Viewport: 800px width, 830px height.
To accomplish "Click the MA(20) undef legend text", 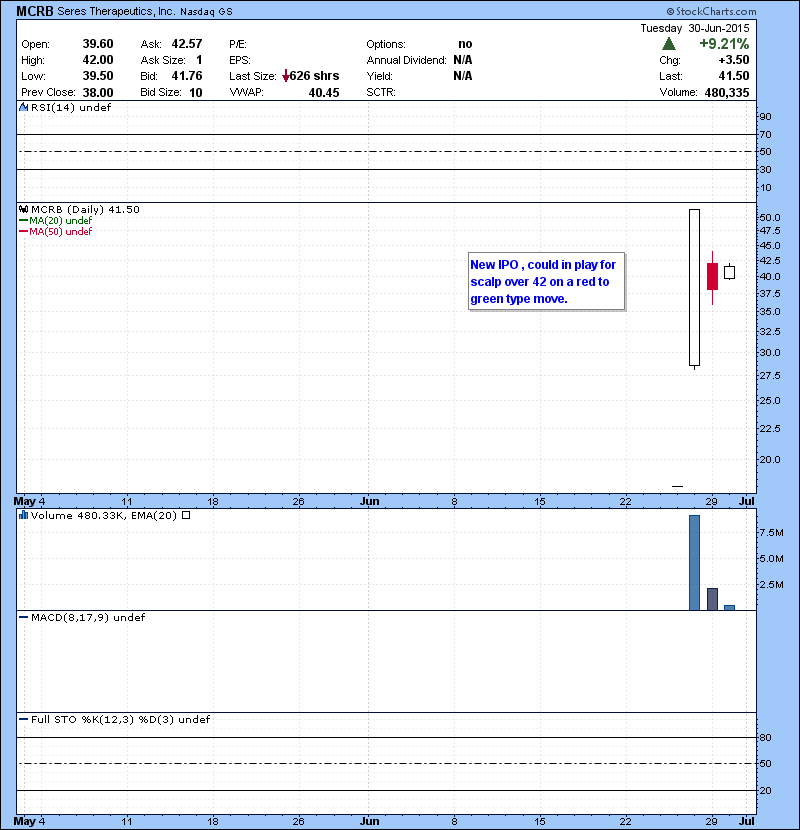I will point(60,220).
